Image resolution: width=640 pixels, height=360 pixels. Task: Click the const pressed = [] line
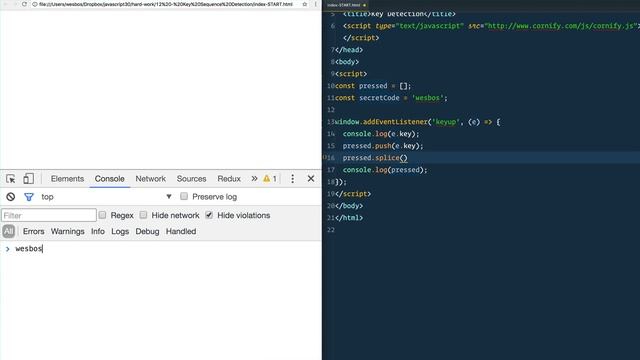pos(373,86)
